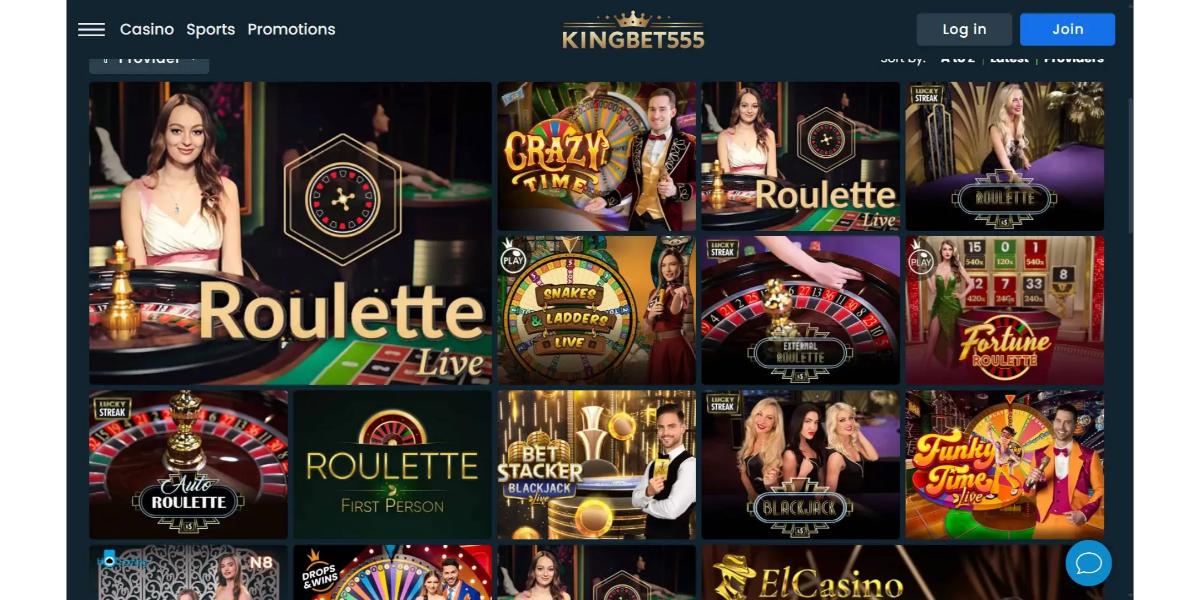Screen dimensions: 1200x600
Task: Click Lucky Streak badge on External Roulette tile
Action: click(722, 250)
